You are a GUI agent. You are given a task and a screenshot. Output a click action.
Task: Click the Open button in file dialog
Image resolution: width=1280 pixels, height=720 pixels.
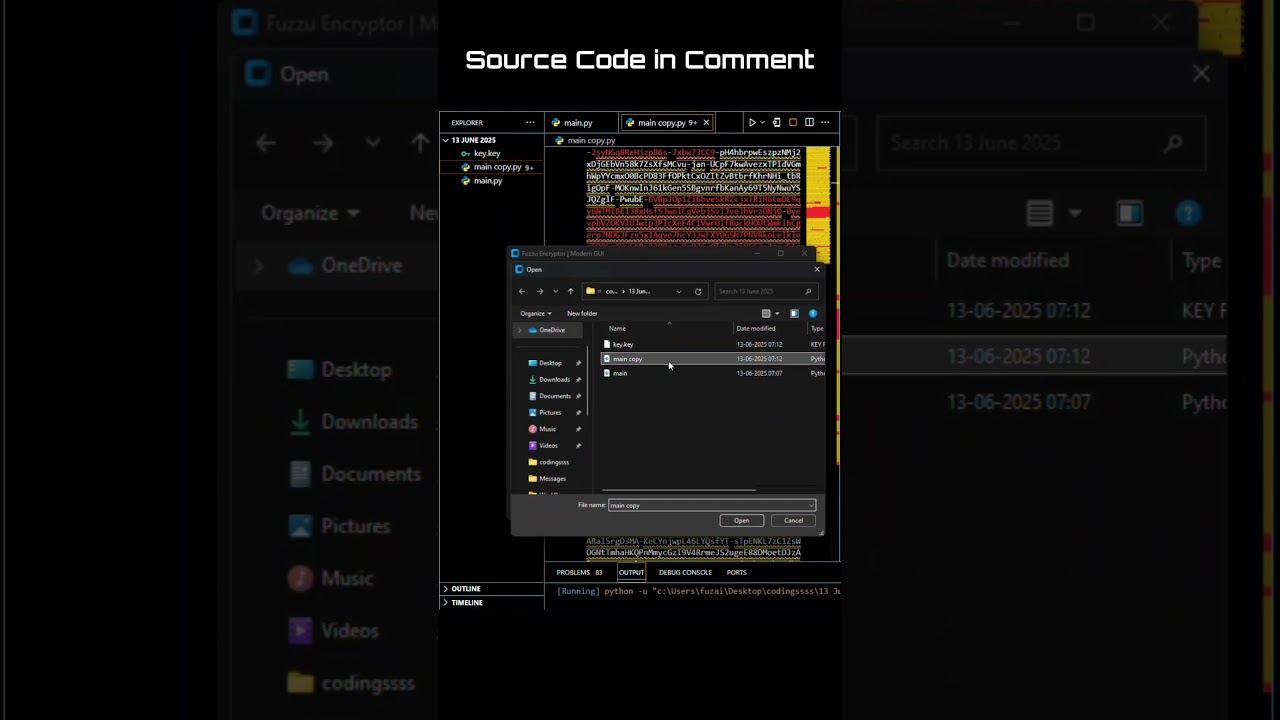(741, 521)
